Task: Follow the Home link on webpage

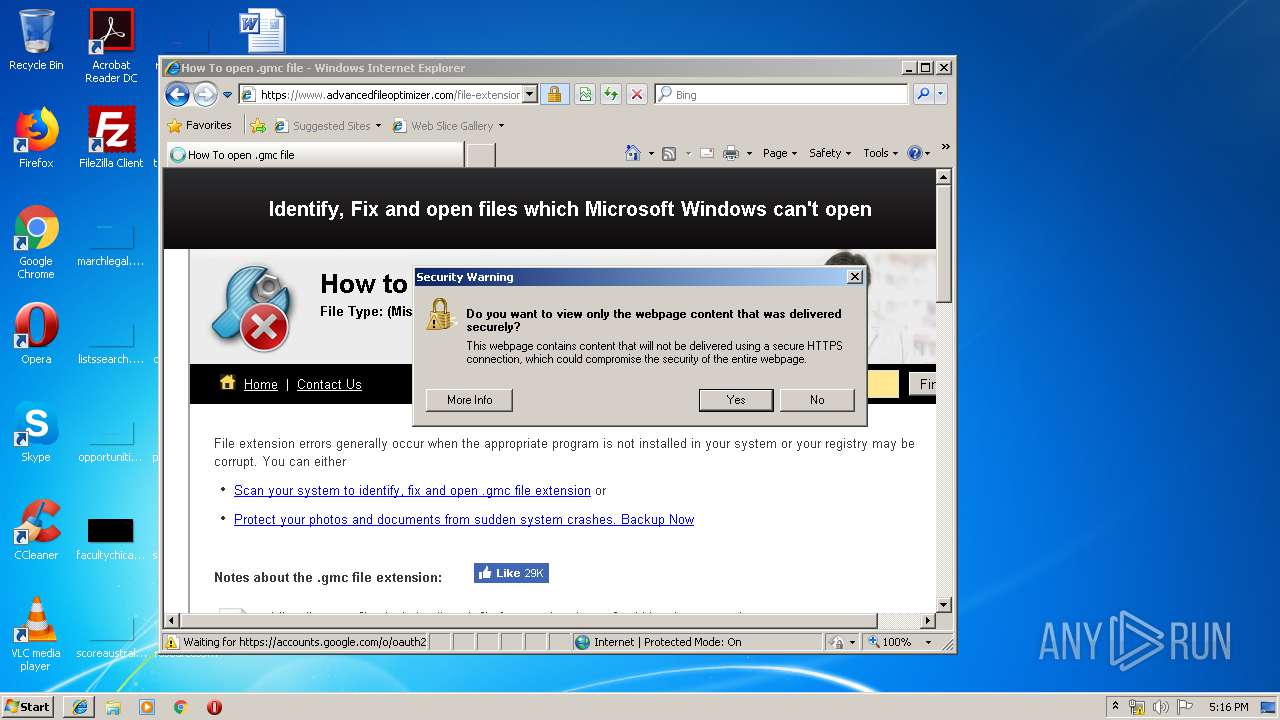Action: click(x=261, y=384)
